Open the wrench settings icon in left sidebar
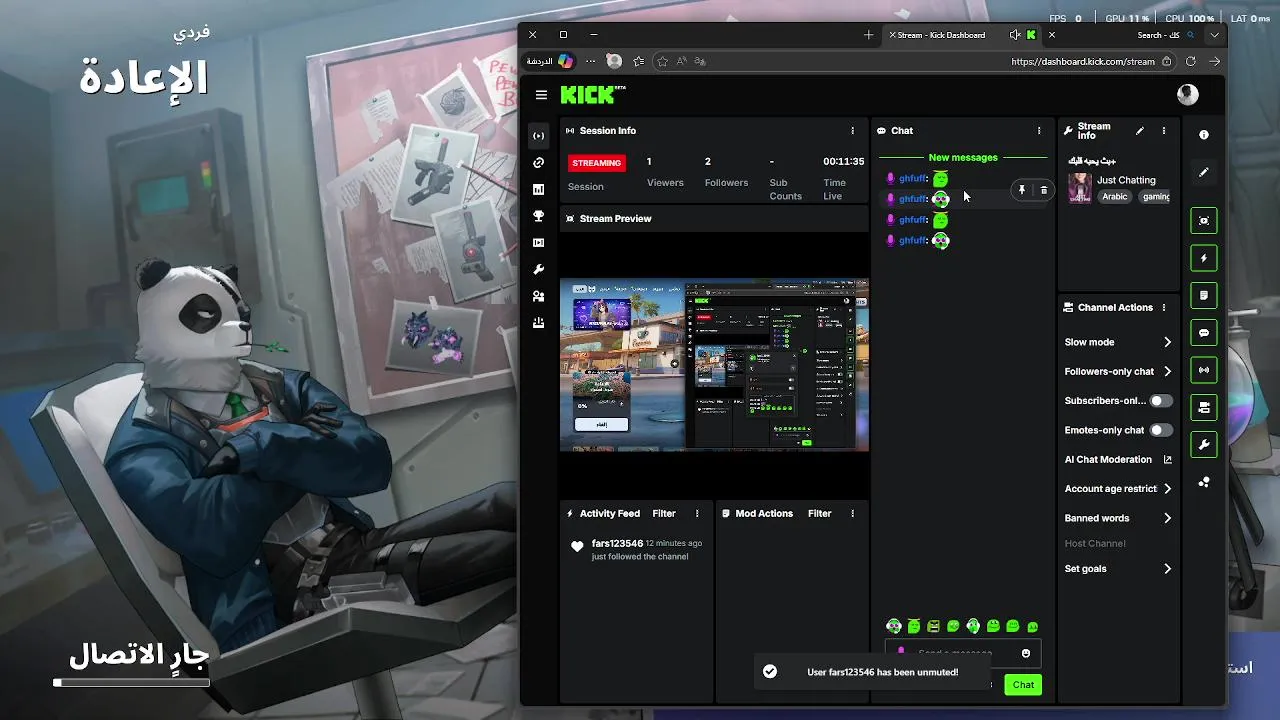This screenshot has height=720, width=1280. click(539, 270)
